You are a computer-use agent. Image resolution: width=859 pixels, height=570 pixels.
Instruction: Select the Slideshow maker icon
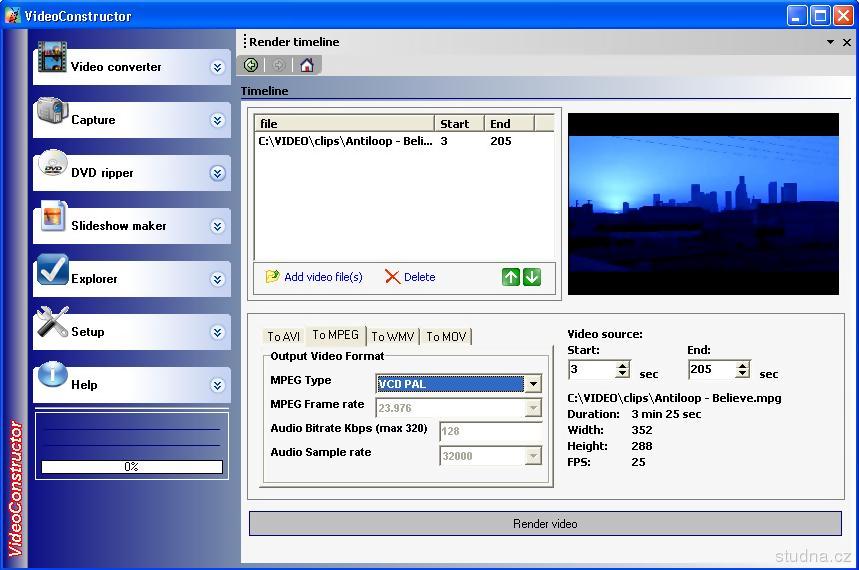coord(52,218)
